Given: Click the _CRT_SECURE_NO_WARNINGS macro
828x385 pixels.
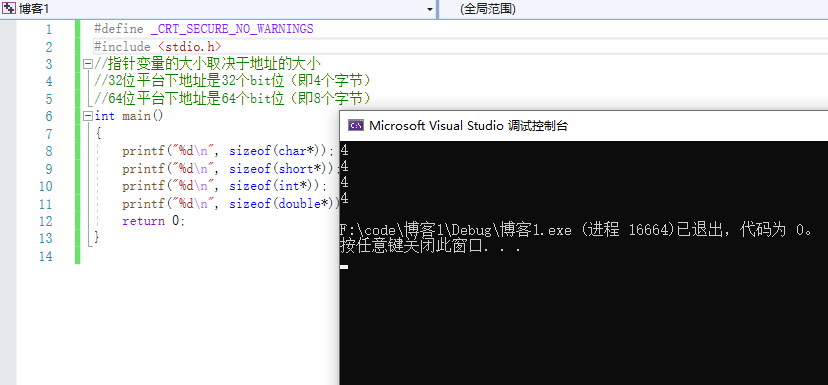Looking at the screenshot, I should [x=232, y=29].
